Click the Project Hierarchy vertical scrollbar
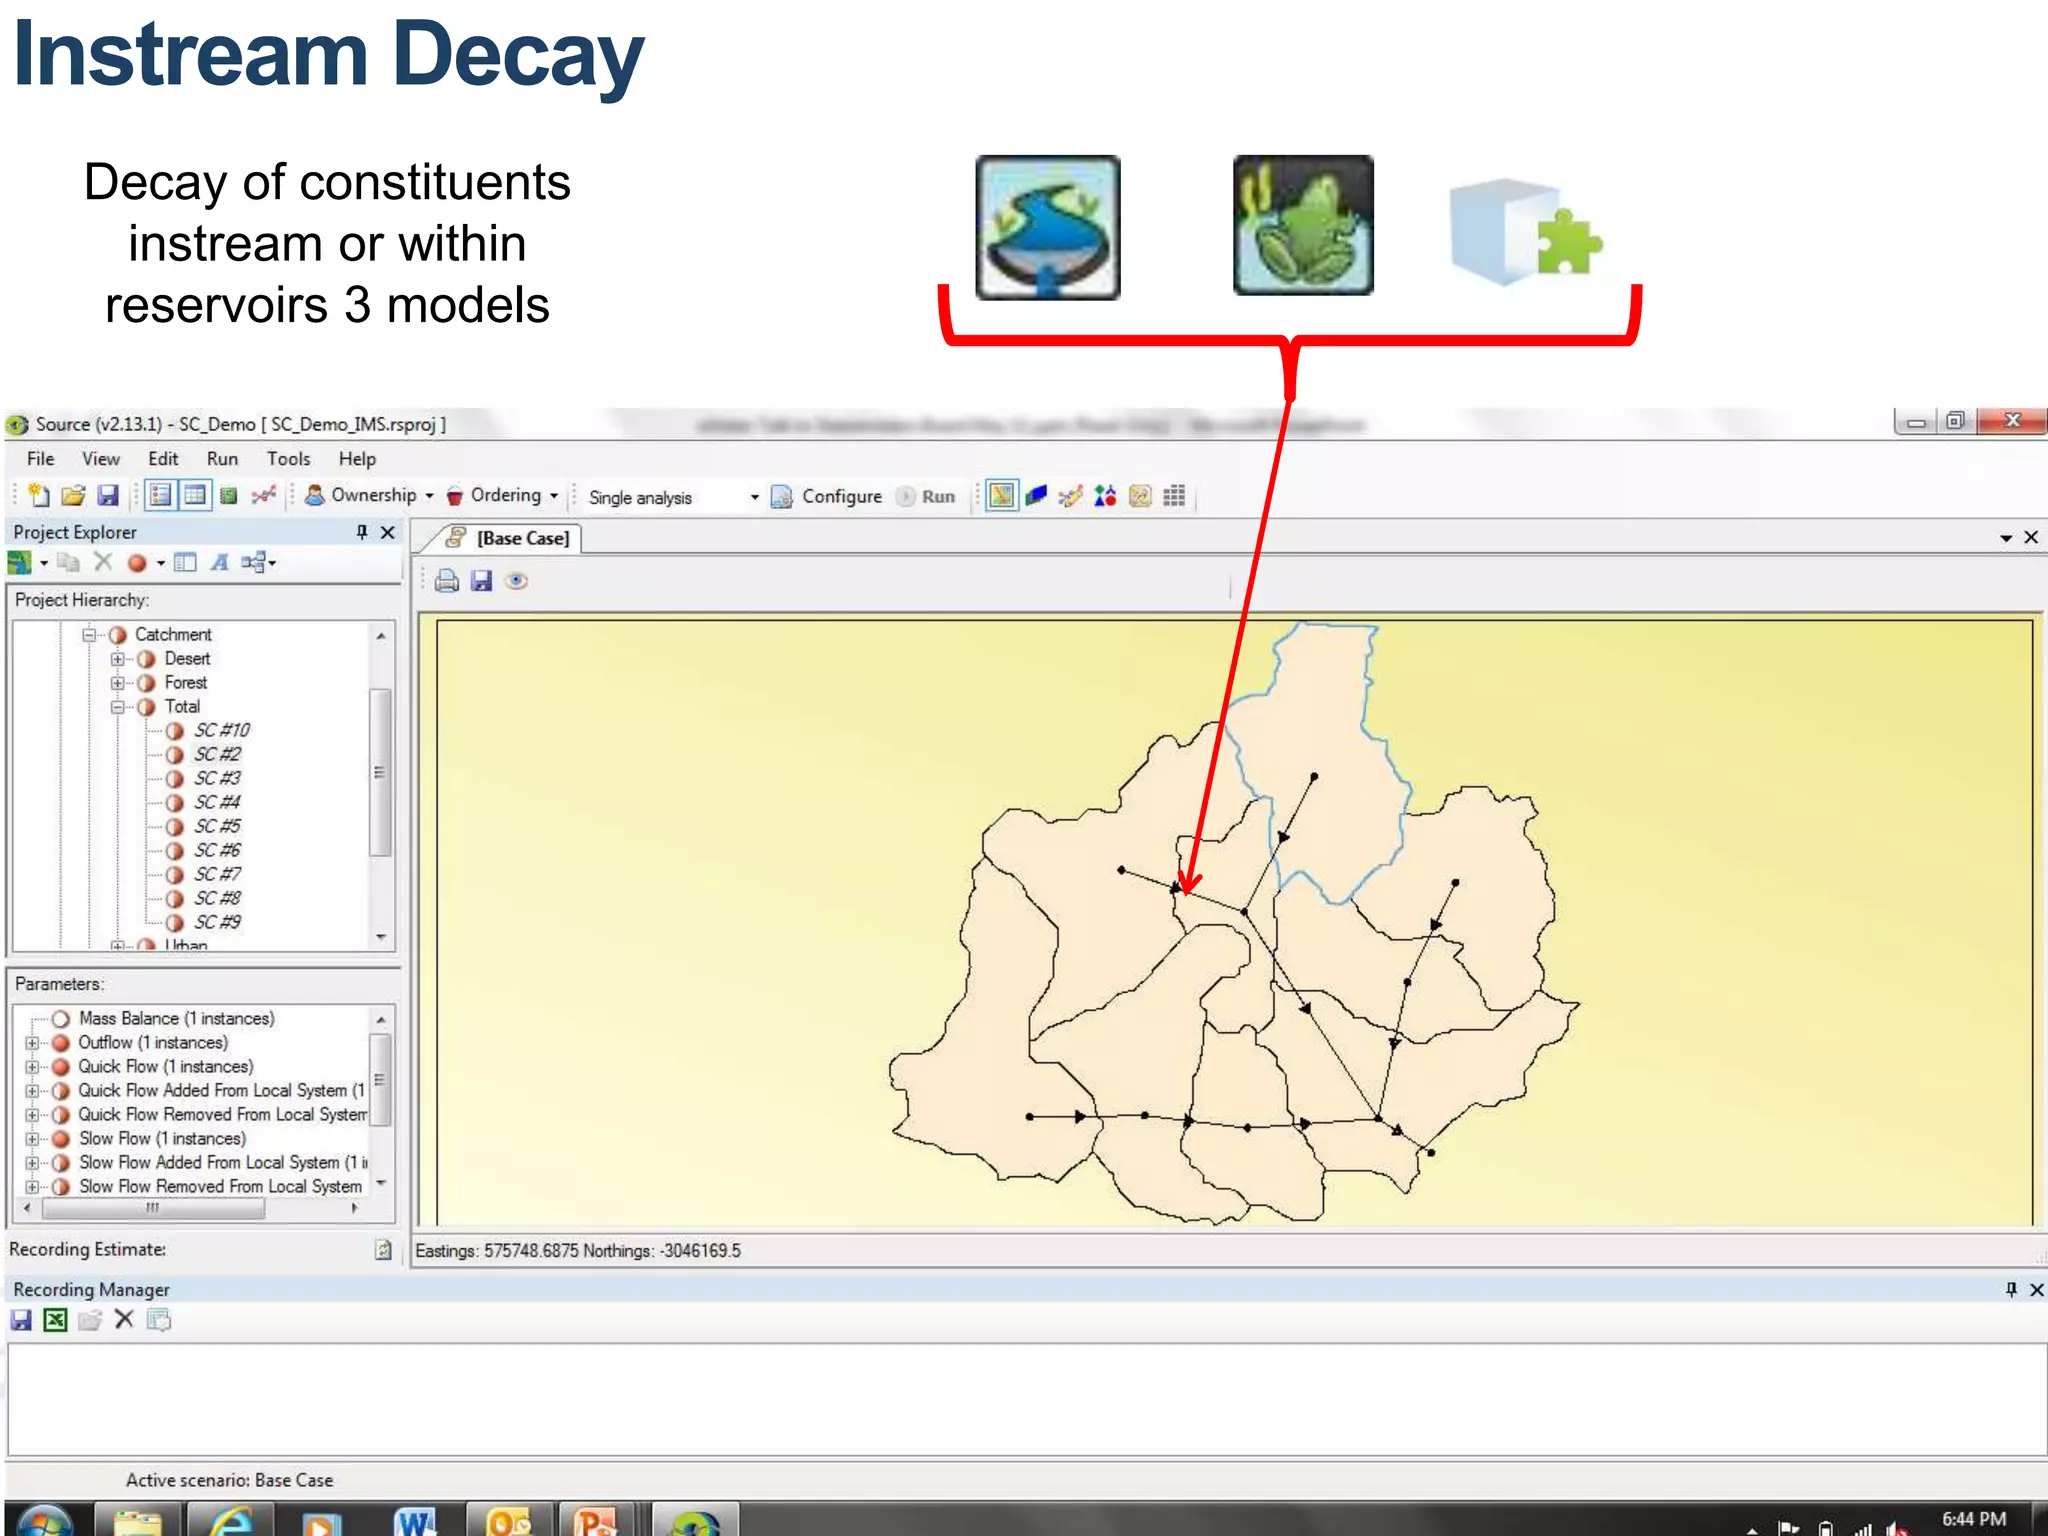Screen dimensions: 2048x1536 (x=380, y=773)
